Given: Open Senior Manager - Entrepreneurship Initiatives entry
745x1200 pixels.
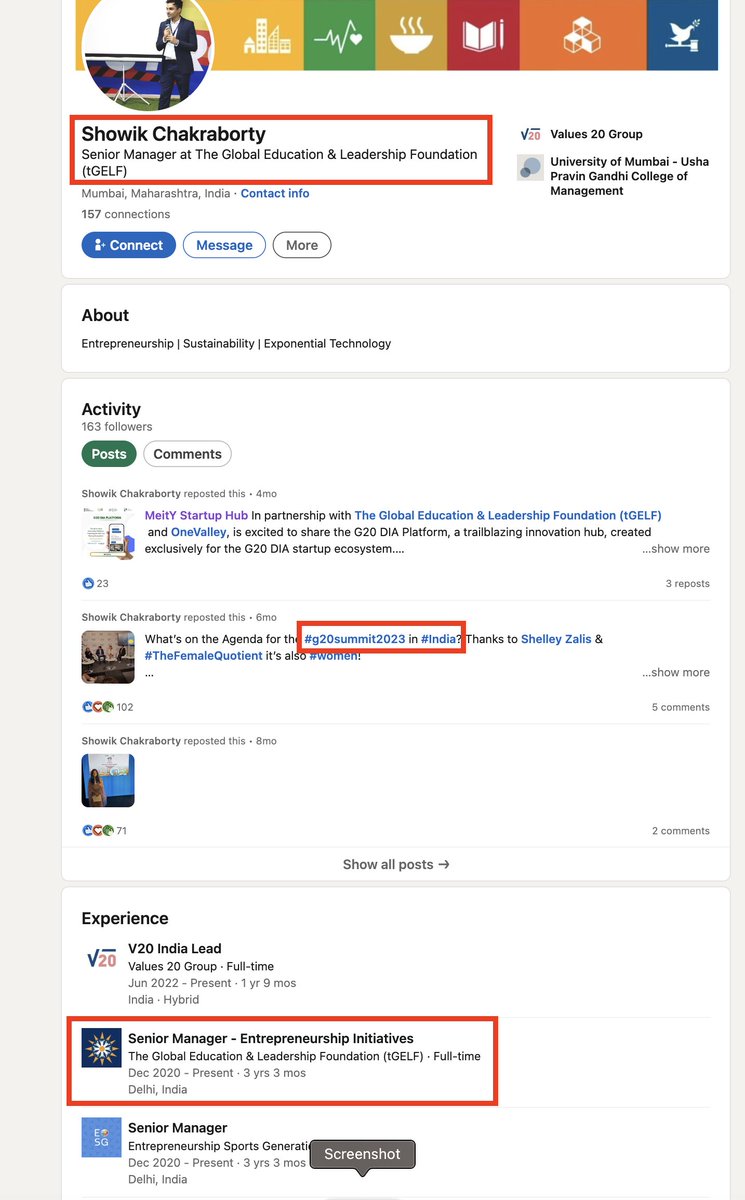Looking at the screenshot, I should point(271,1038).
